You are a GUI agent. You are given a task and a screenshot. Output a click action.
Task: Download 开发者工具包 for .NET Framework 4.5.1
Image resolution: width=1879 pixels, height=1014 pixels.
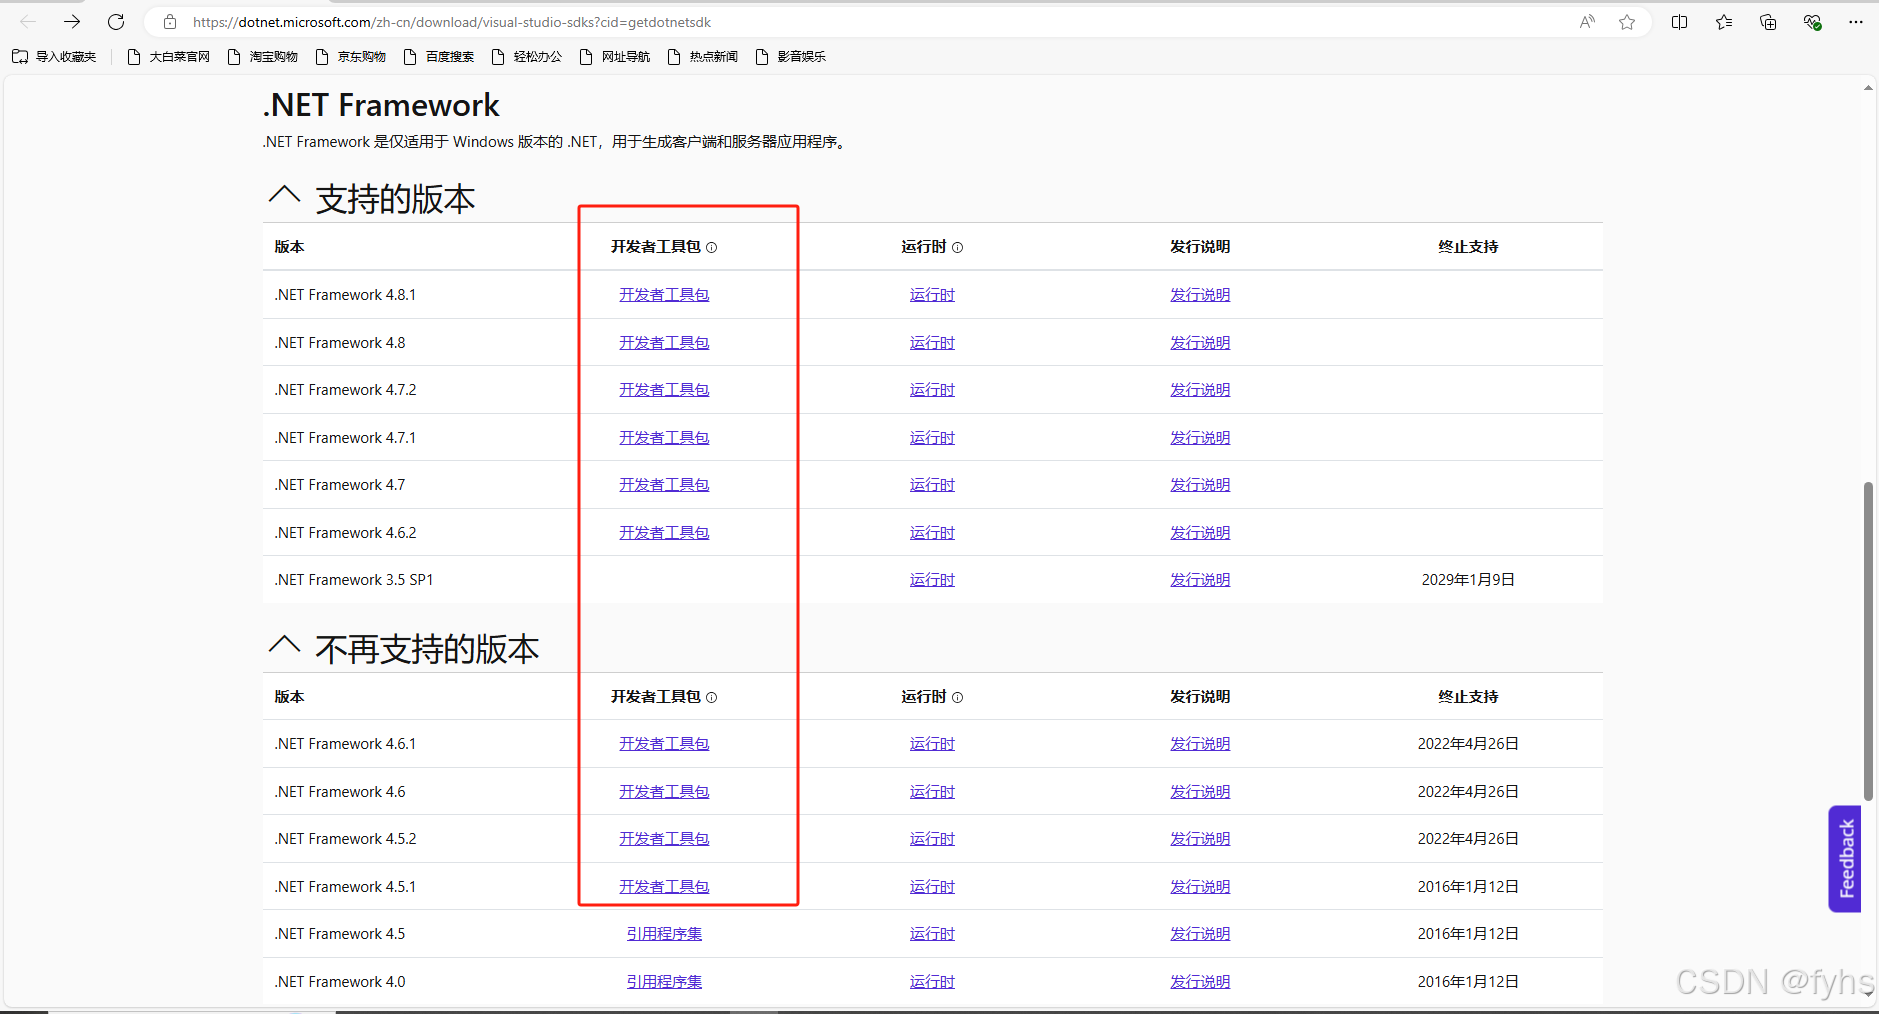pyautogui.click(x=664, y=887)
